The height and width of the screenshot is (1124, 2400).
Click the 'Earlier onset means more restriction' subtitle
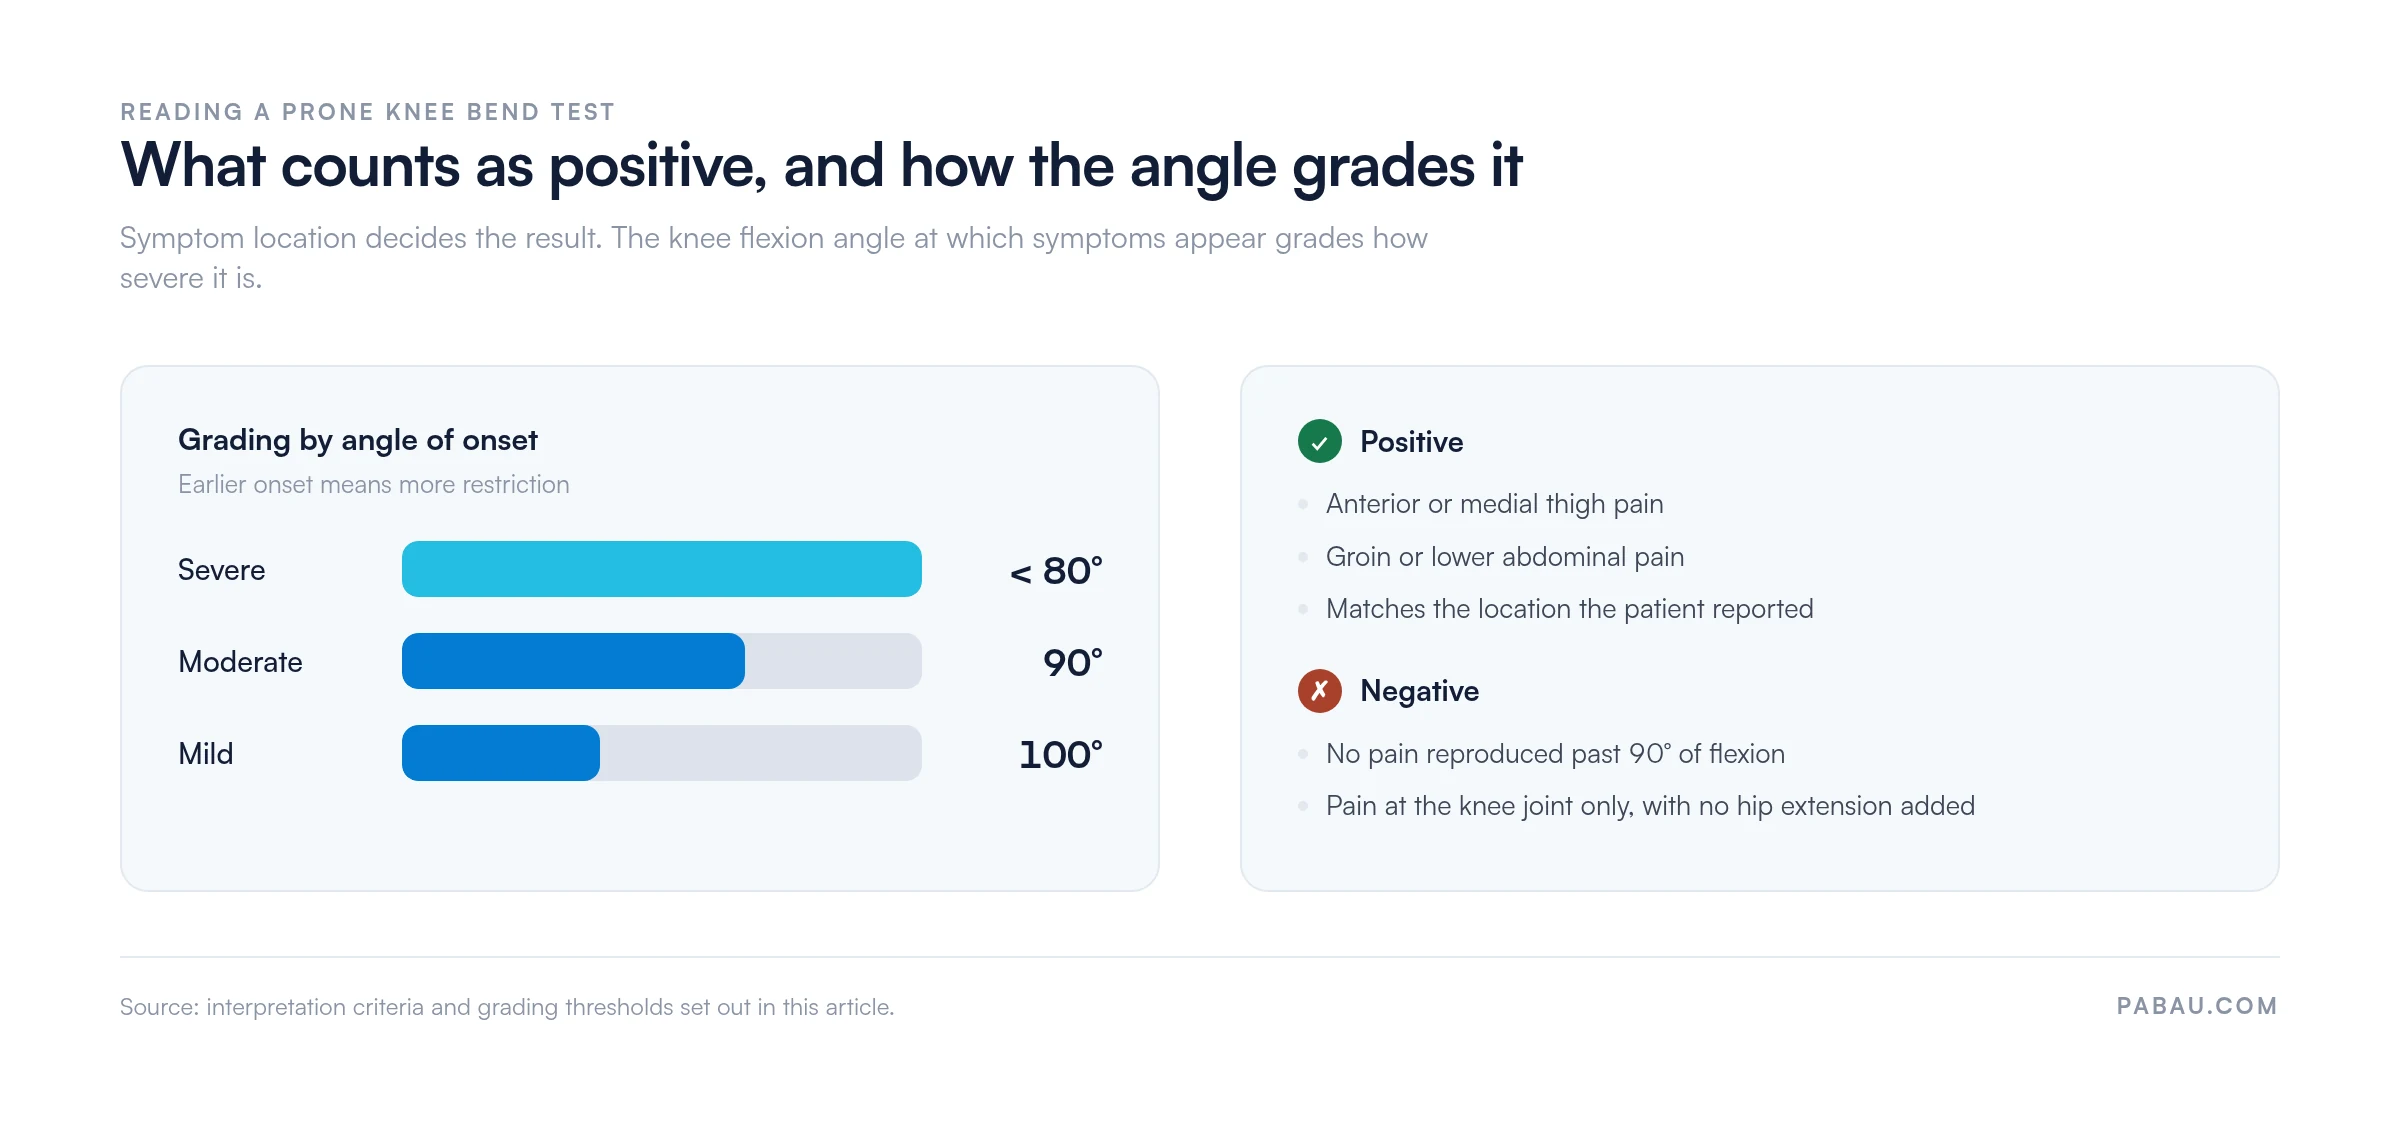click(373, 485)
